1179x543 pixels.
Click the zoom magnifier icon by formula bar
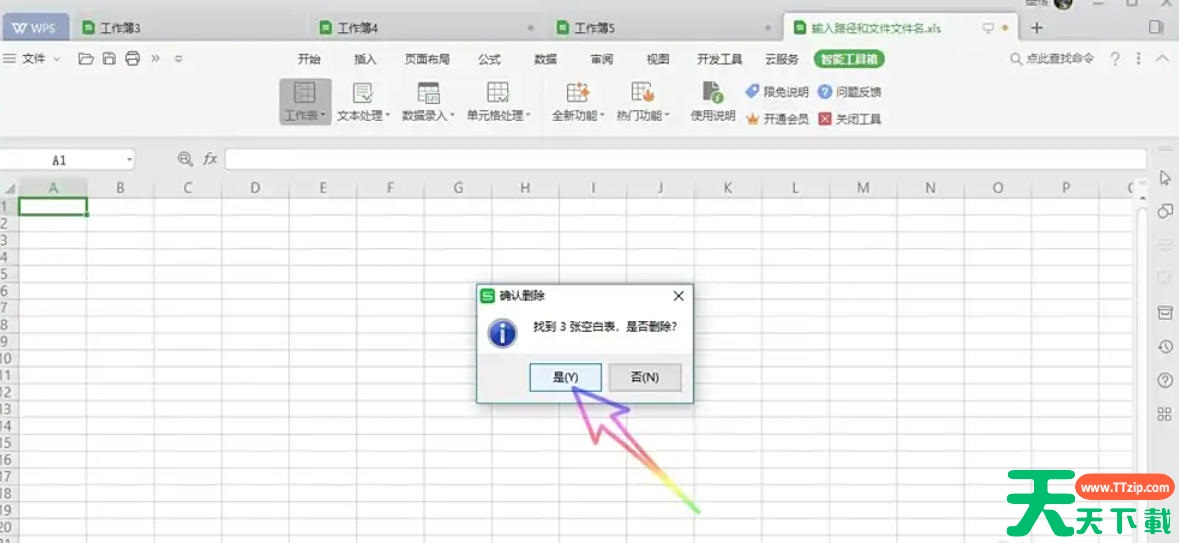click(x=185, y=159)
